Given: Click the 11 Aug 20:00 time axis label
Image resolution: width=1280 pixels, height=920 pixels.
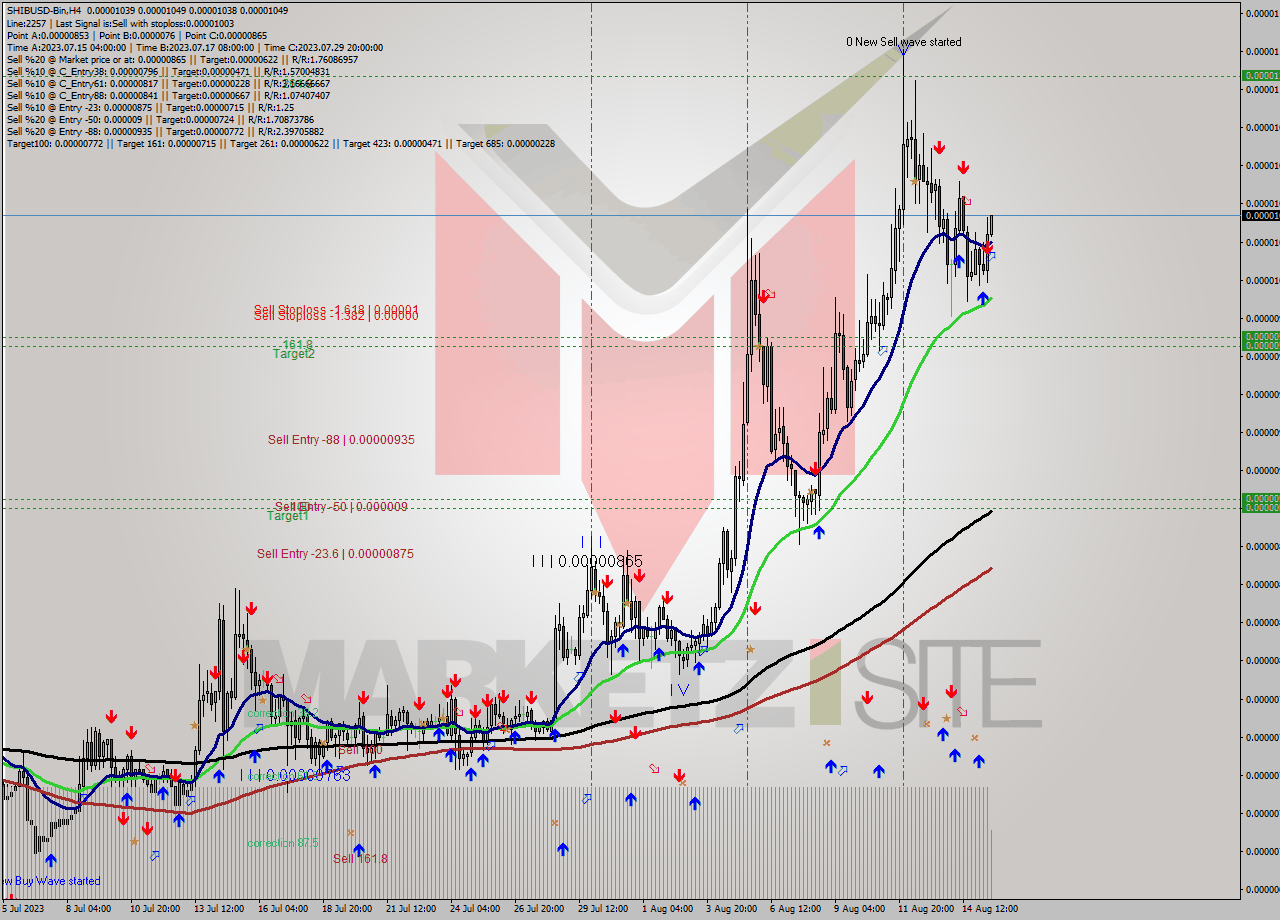Looking at the screenshot, I should (924, 909).
